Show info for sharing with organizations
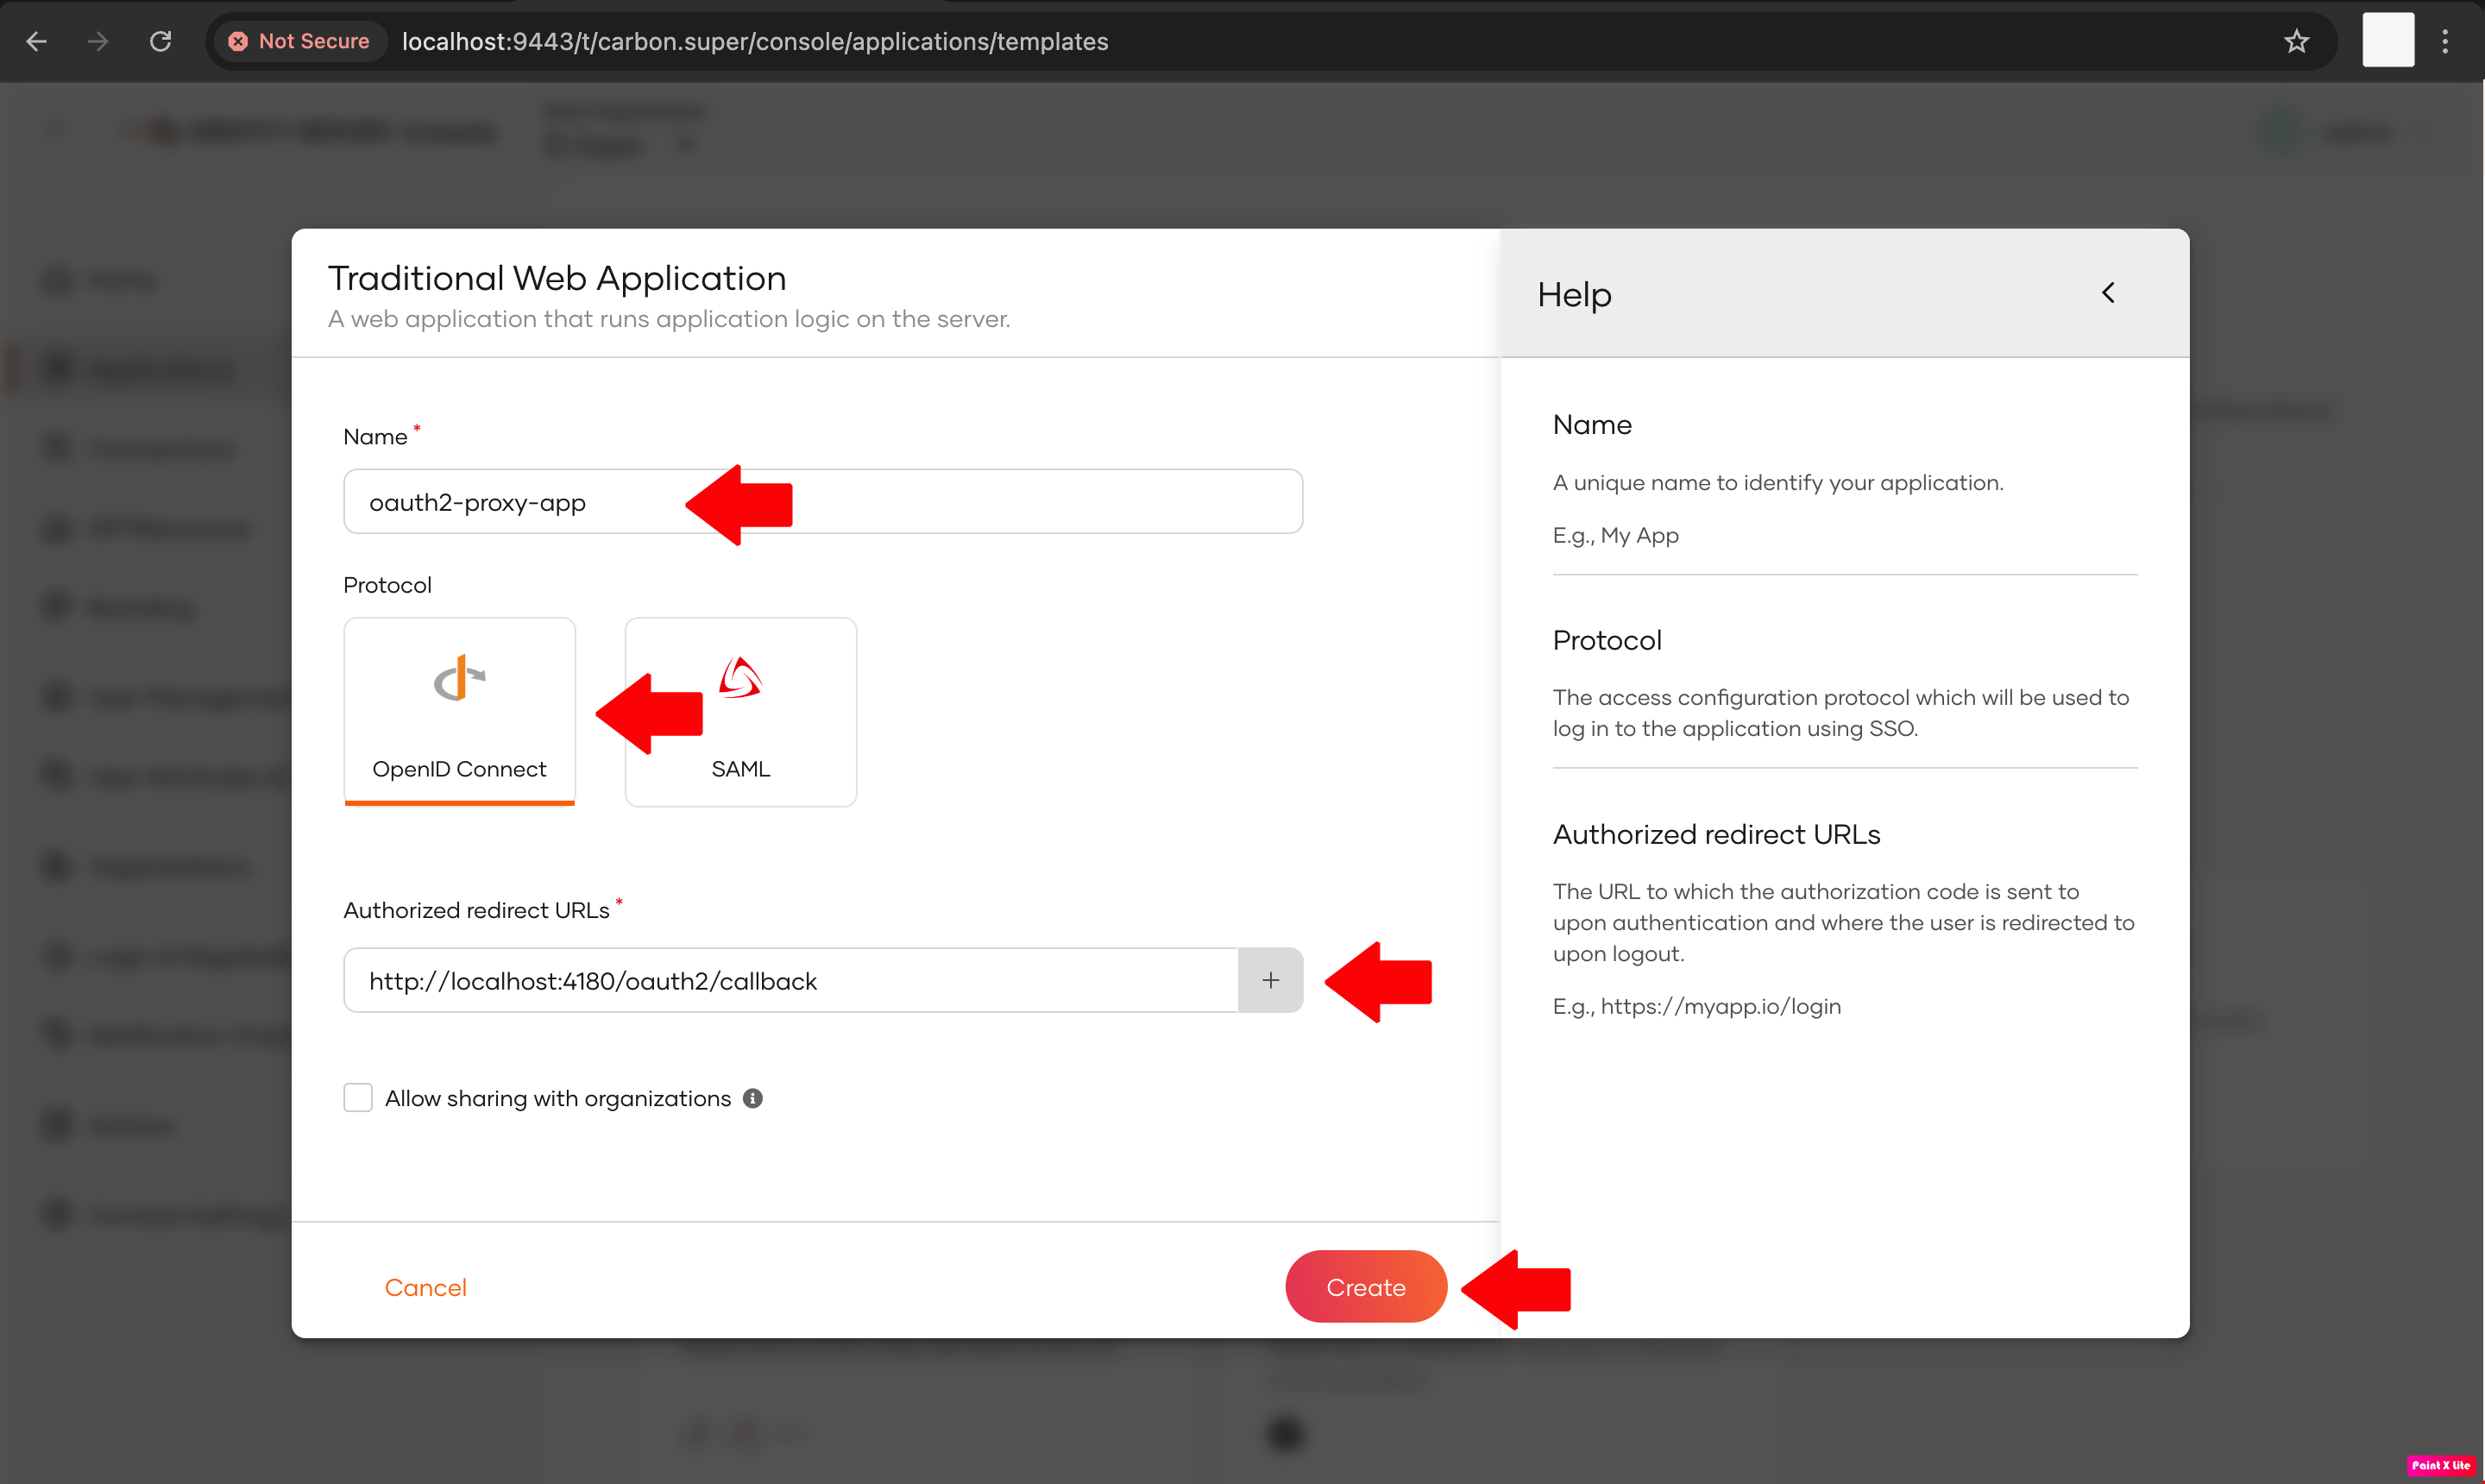 click(x=753, y=1098)
